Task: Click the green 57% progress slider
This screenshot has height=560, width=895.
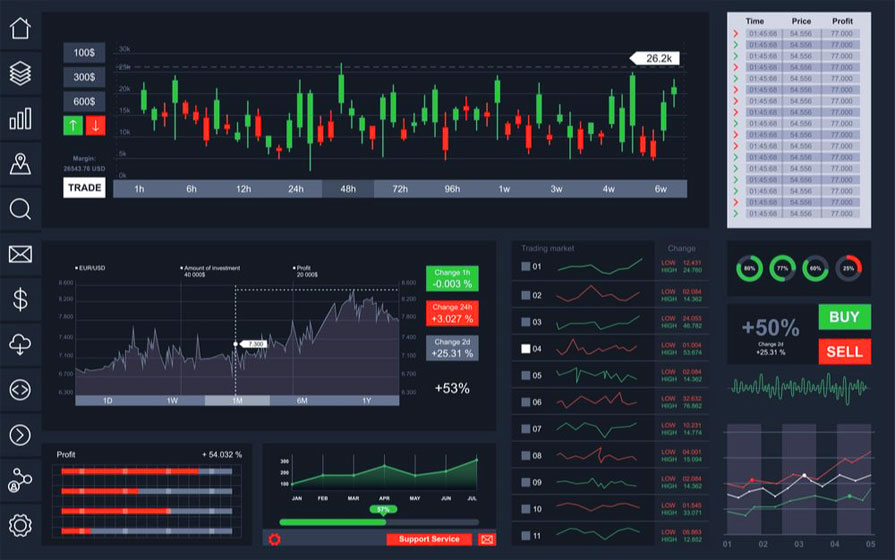Action: click(381, 510)
